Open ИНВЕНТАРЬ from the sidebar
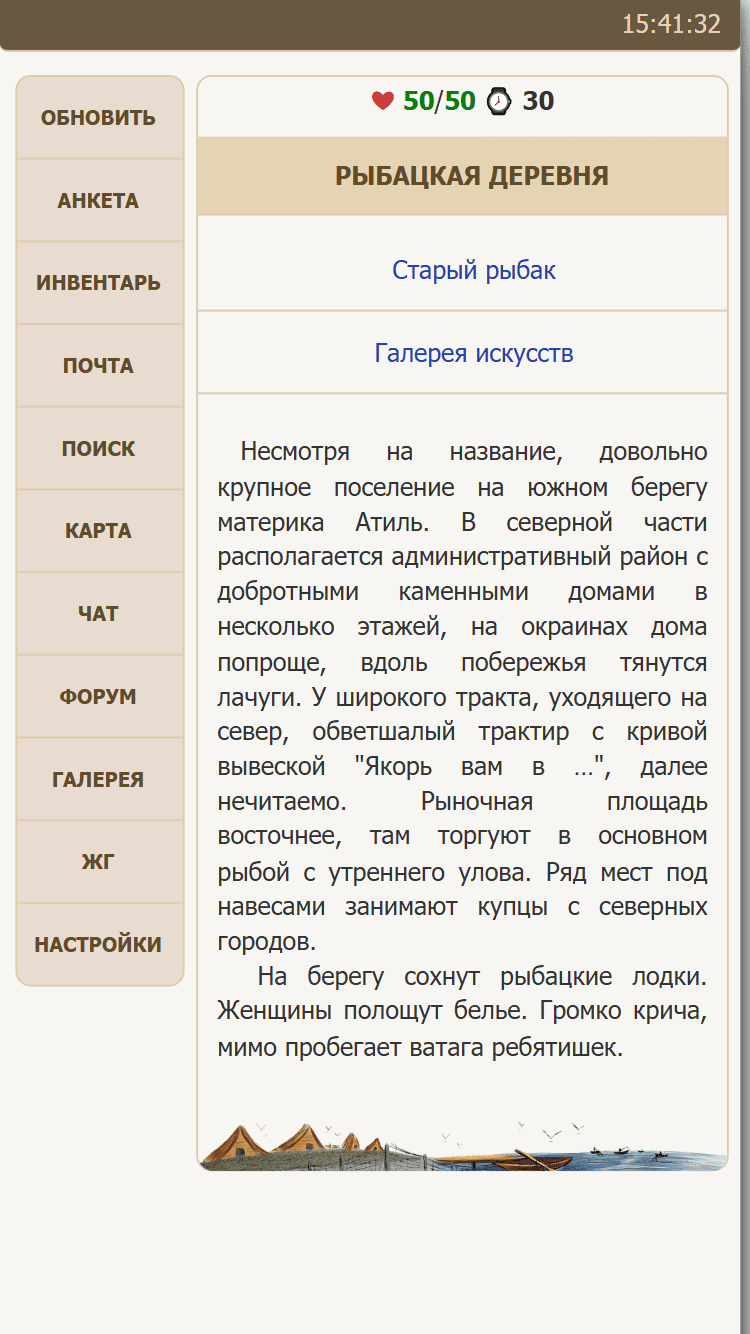 [99, 283]
